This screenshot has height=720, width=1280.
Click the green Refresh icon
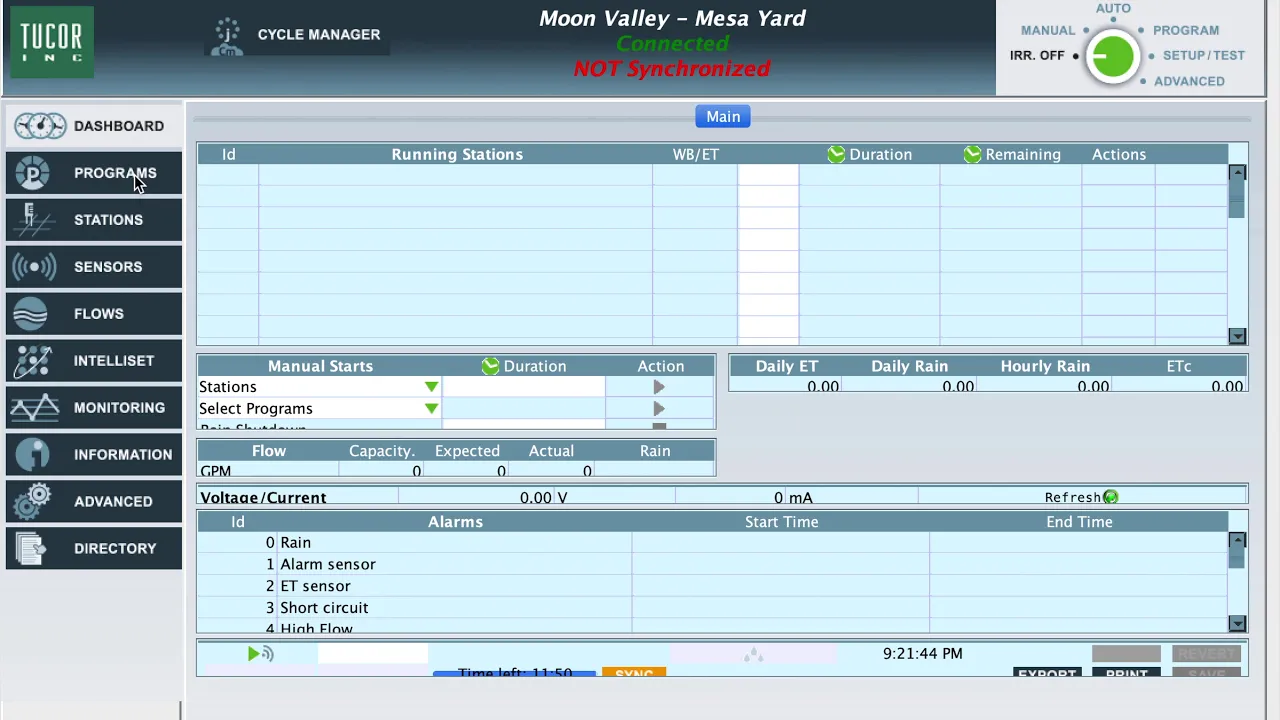(x=1110, y=497)
